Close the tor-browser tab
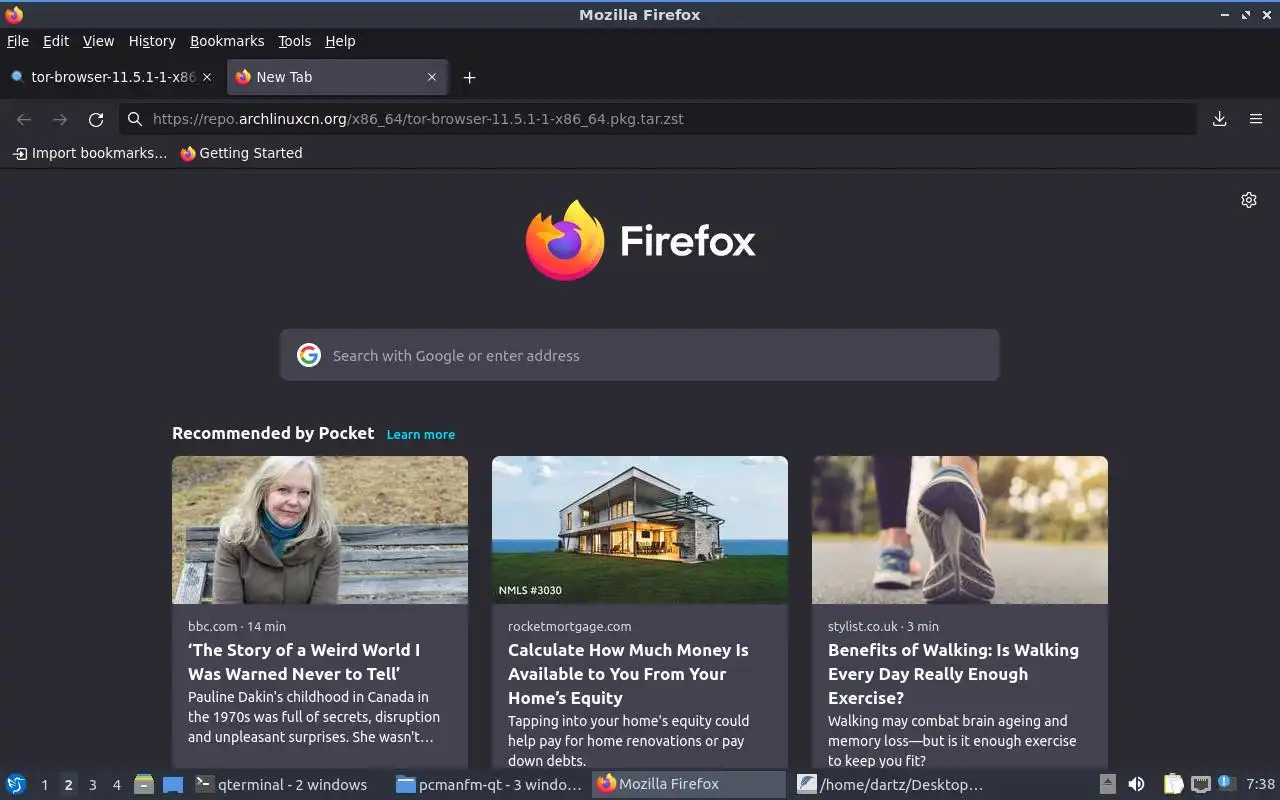Image resolution: width=1280 pixels, height=800 pixels. (207, 77)
